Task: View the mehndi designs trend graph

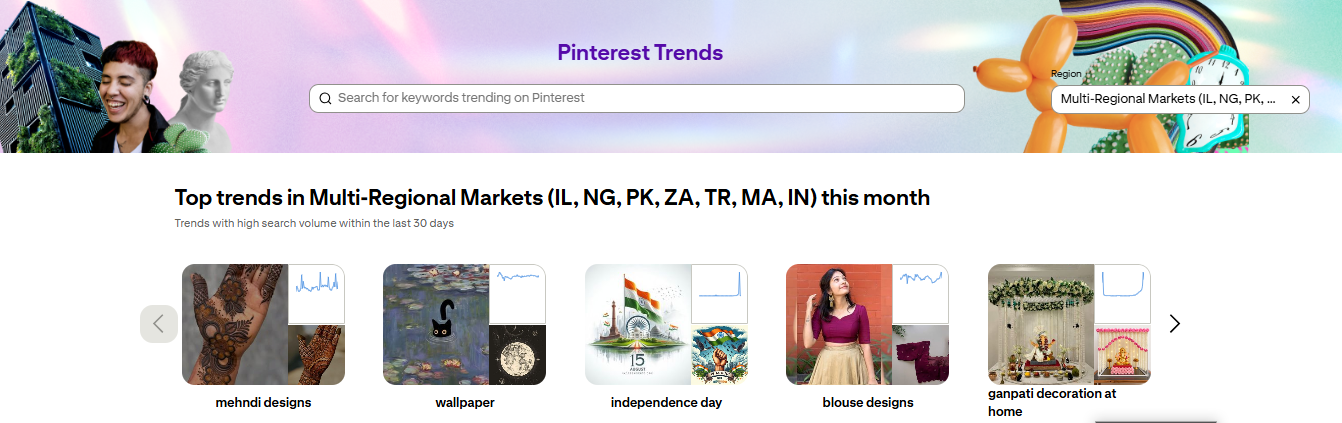Action: click(x=316, y=294)
